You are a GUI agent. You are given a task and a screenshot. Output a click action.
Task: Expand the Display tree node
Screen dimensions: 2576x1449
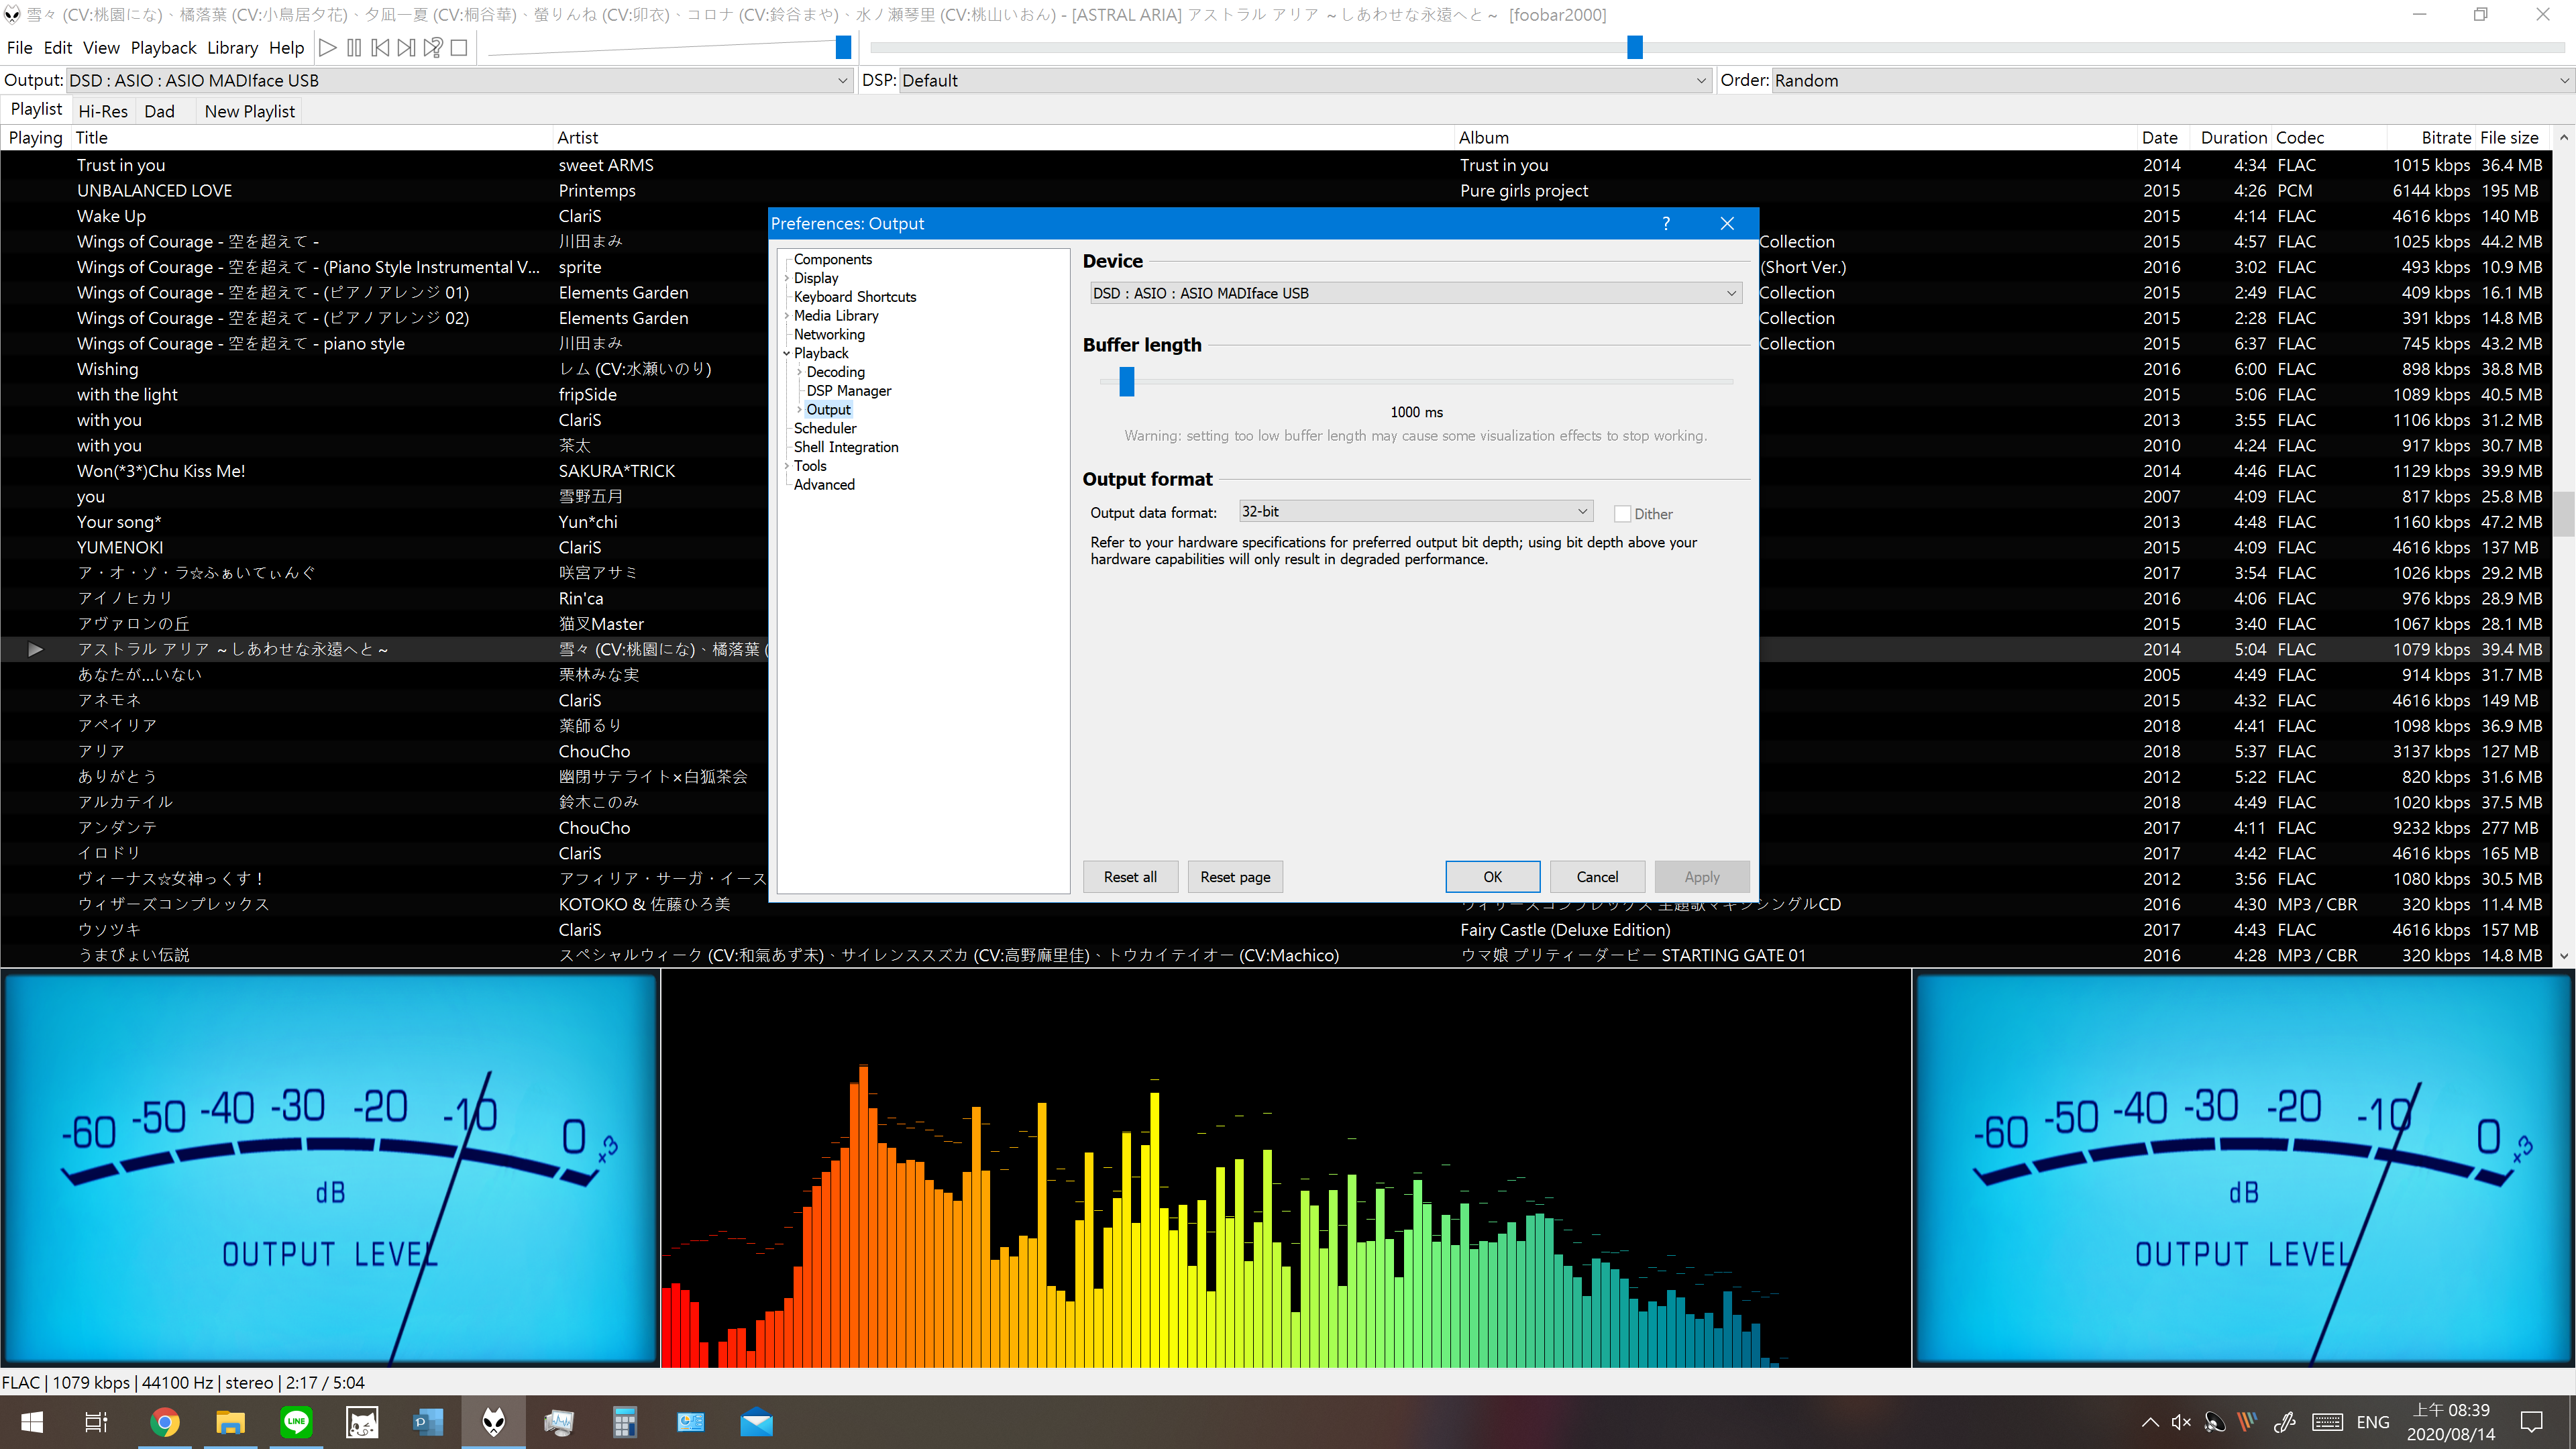(x=786, y=278)
